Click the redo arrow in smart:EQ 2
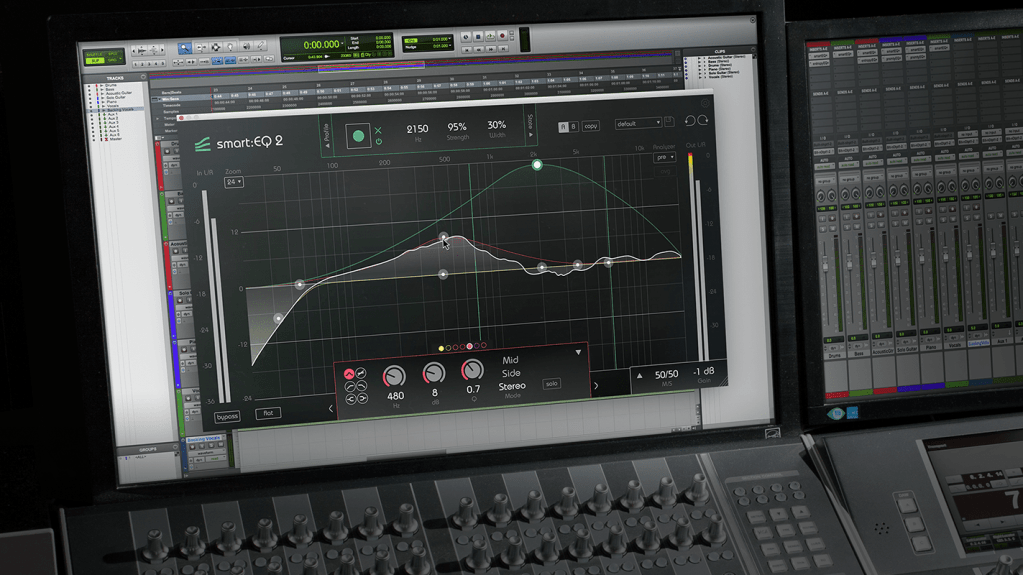This screenshot has width=1023, height=575. pos(703,121)
